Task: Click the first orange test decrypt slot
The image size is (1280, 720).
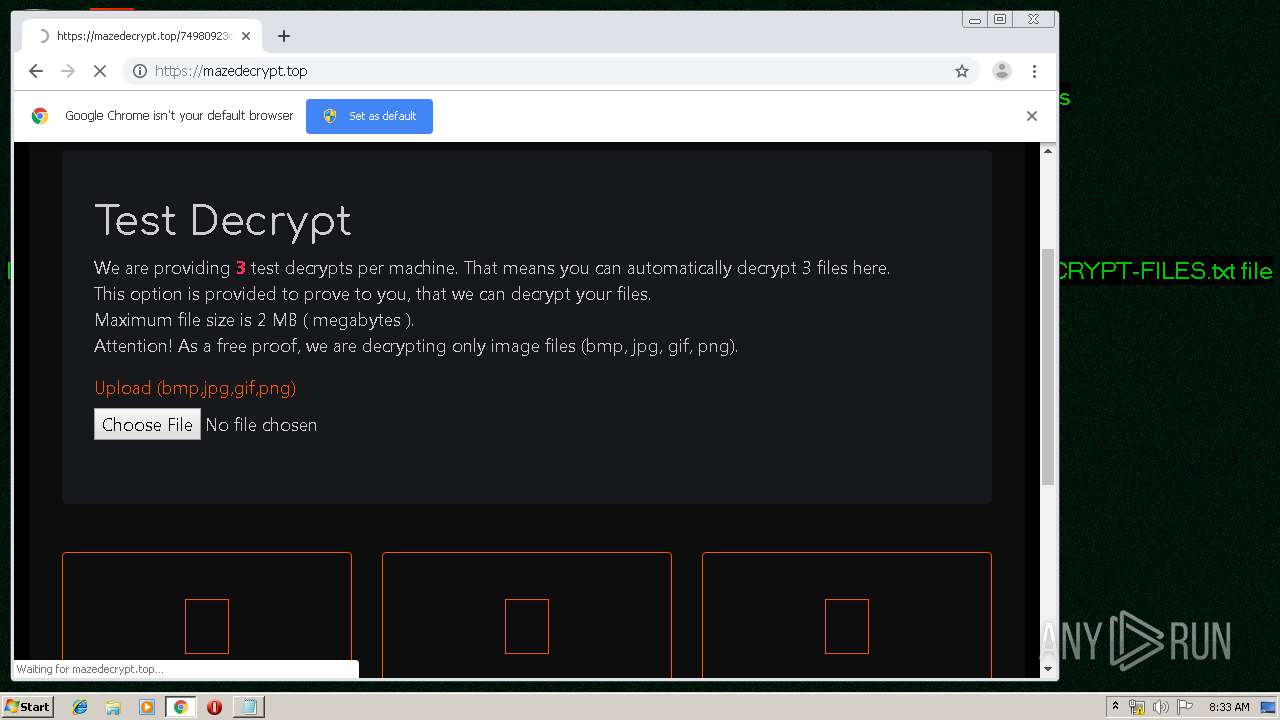Action: pyautogui.click(x=207, y=616)
